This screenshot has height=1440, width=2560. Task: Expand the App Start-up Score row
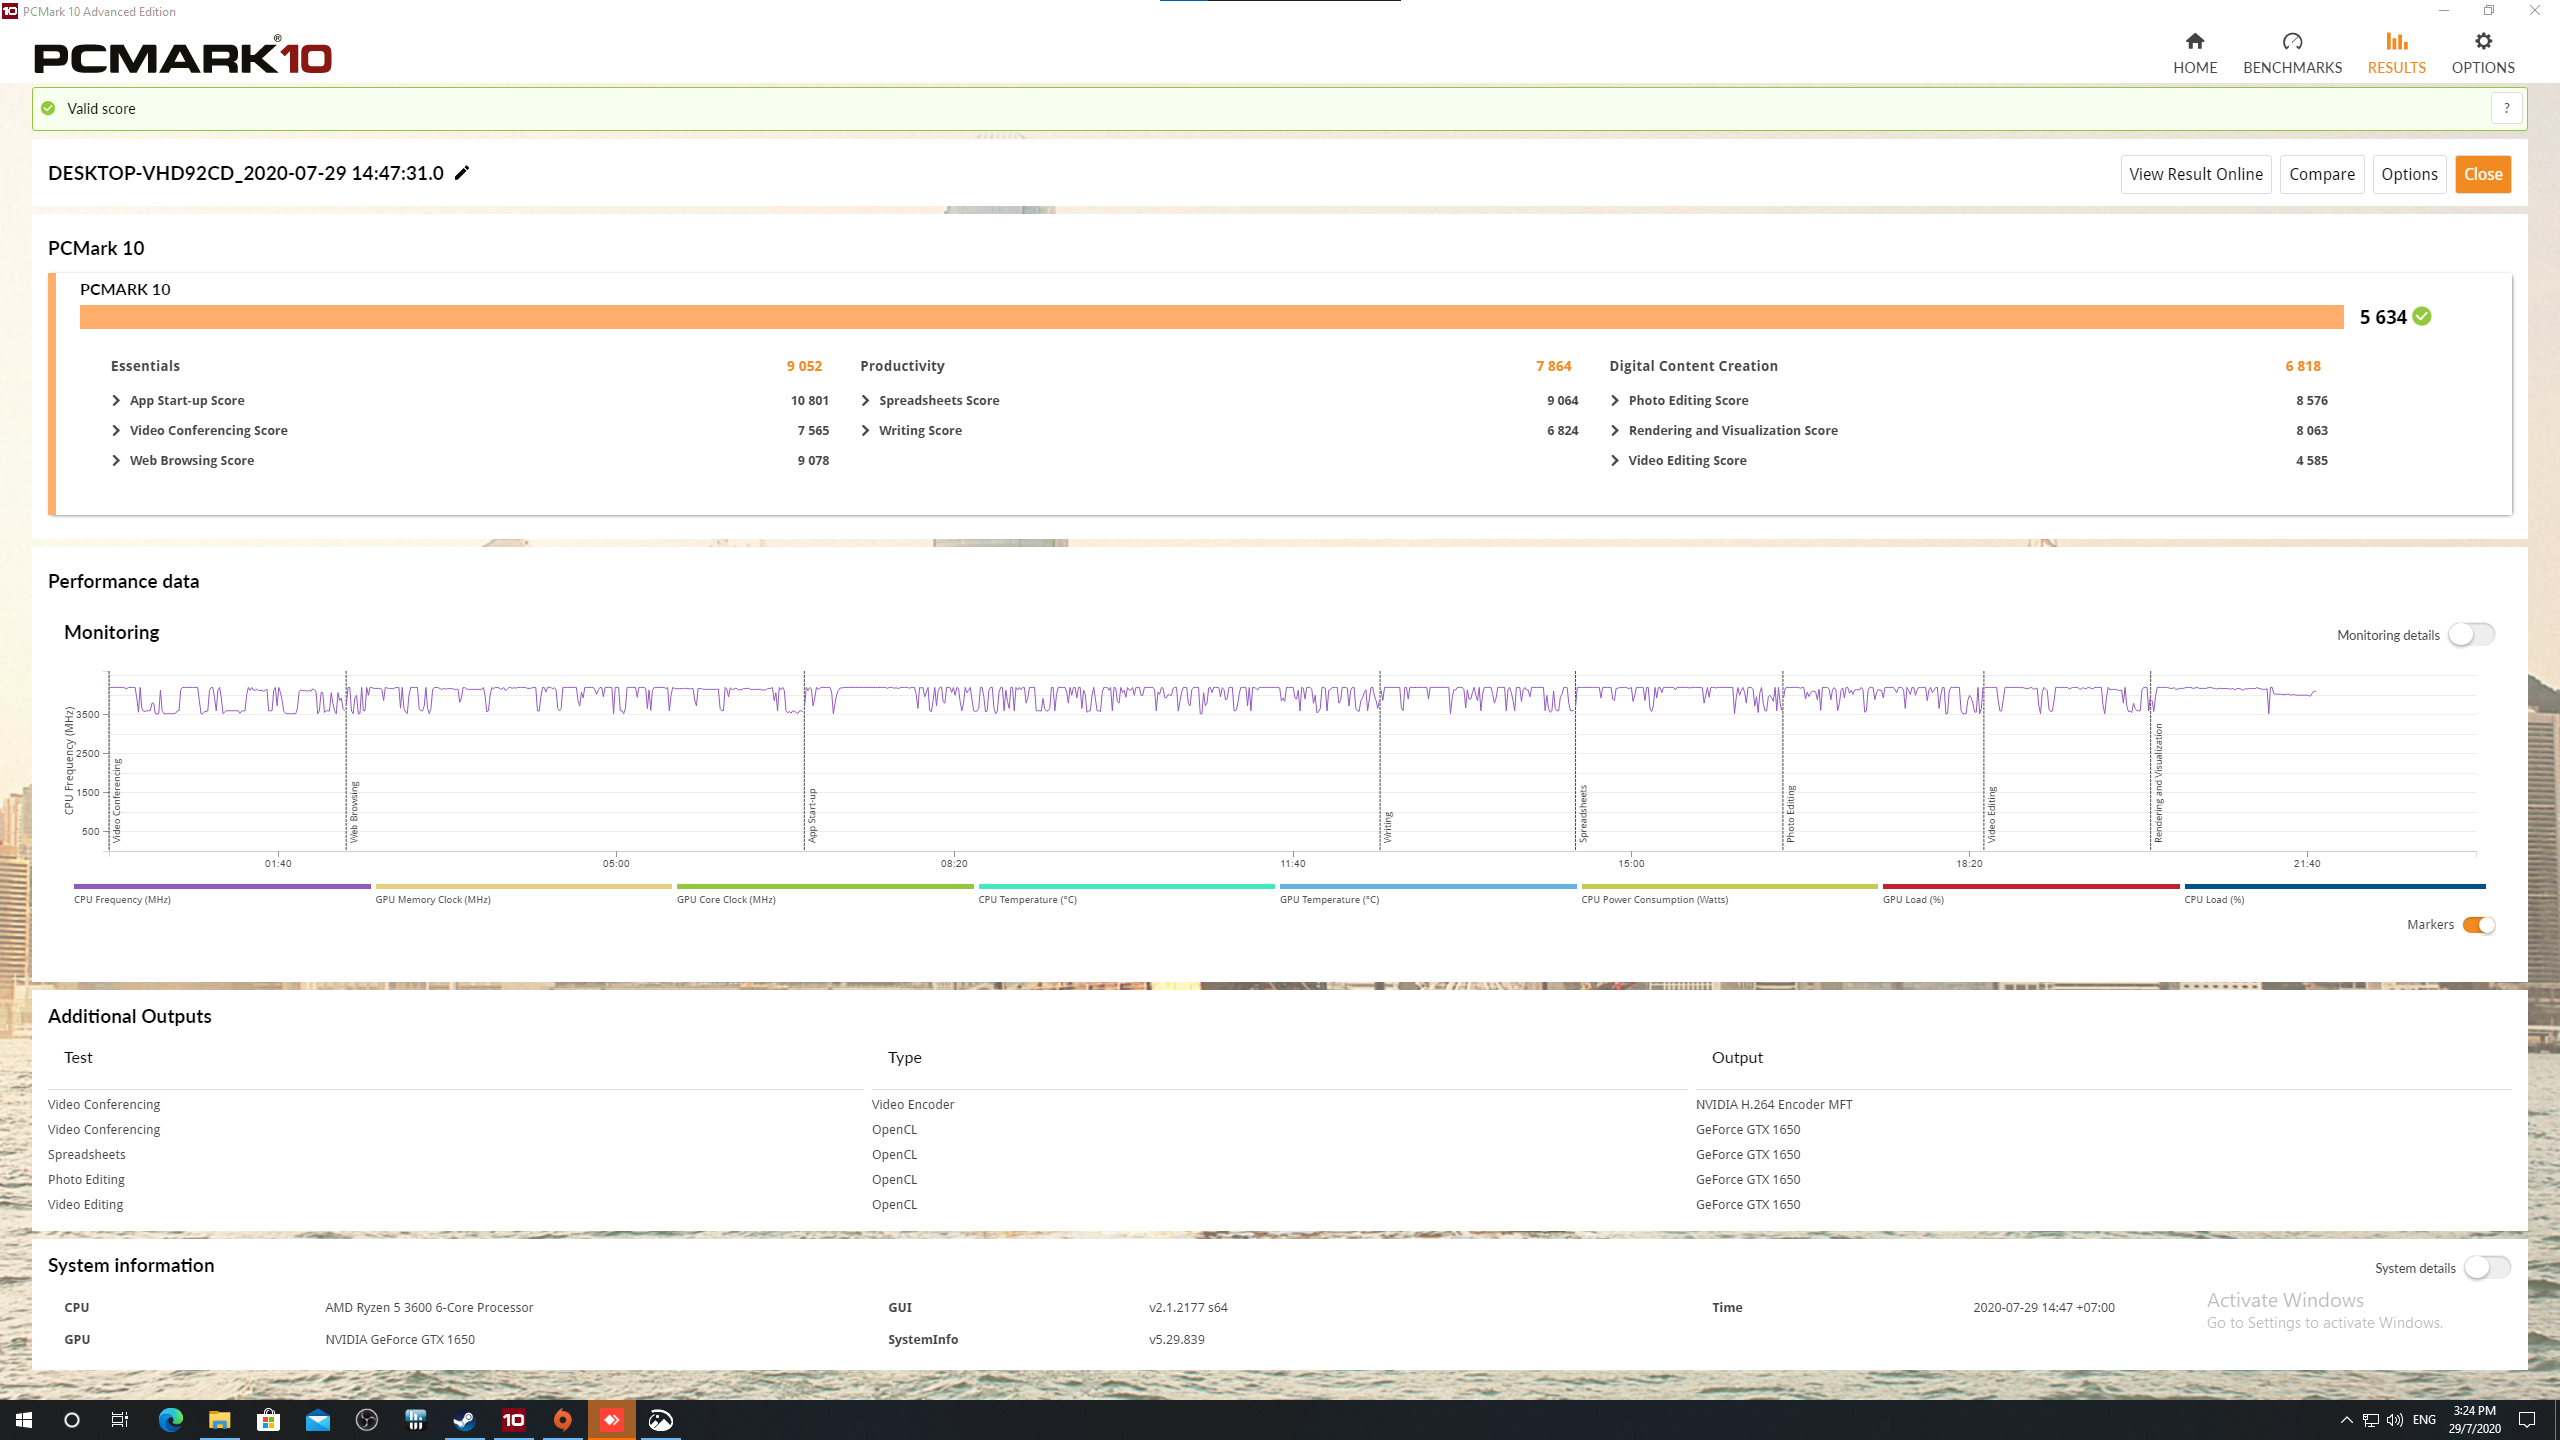pyautogui.click(x=116, y=400)
